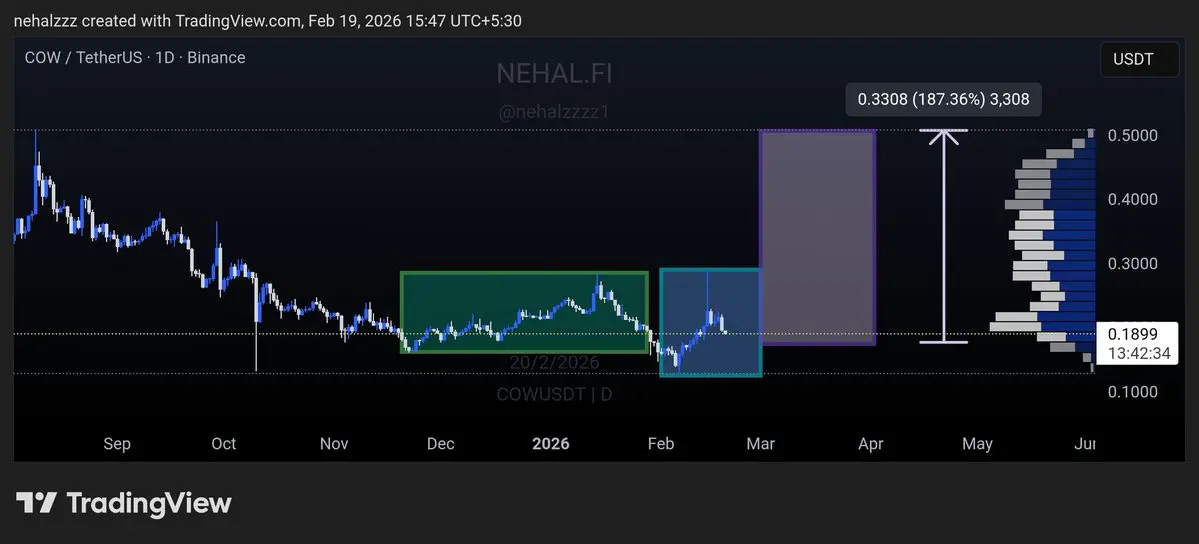Click the NEHAL.FI watermark text
This screenshot has width=1199, height=544.
click(554, 73)
